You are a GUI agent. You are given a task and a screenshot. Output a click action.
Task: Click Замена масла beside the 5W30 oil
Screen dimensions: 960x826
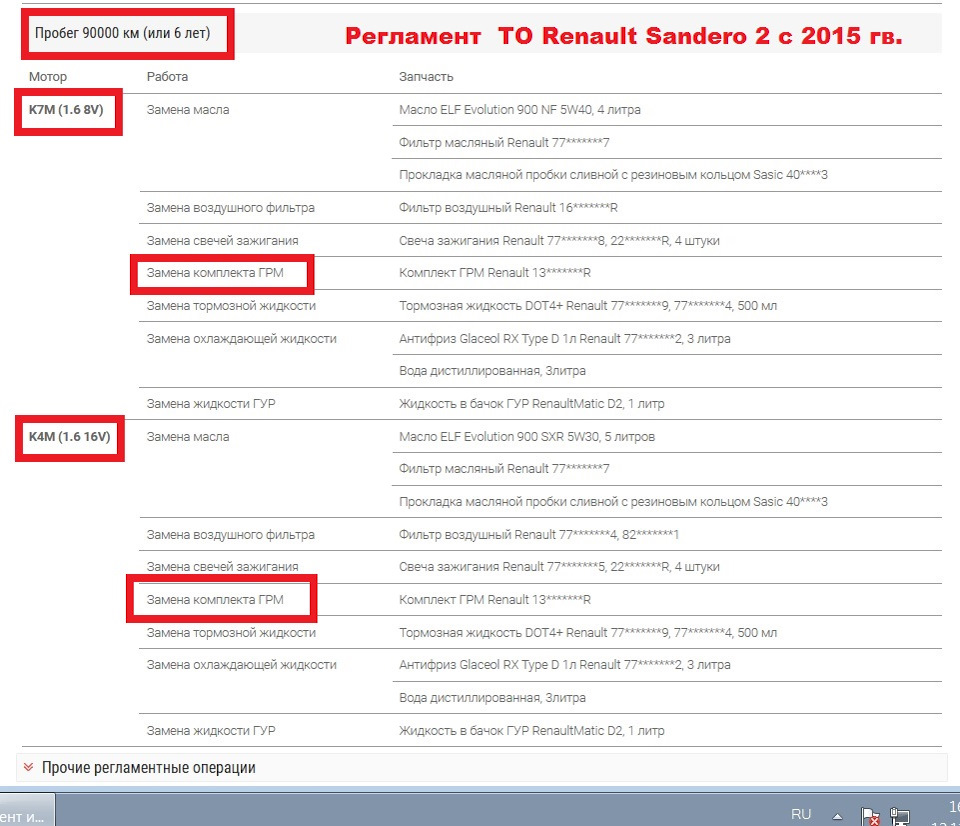click(x=188, y=437)
